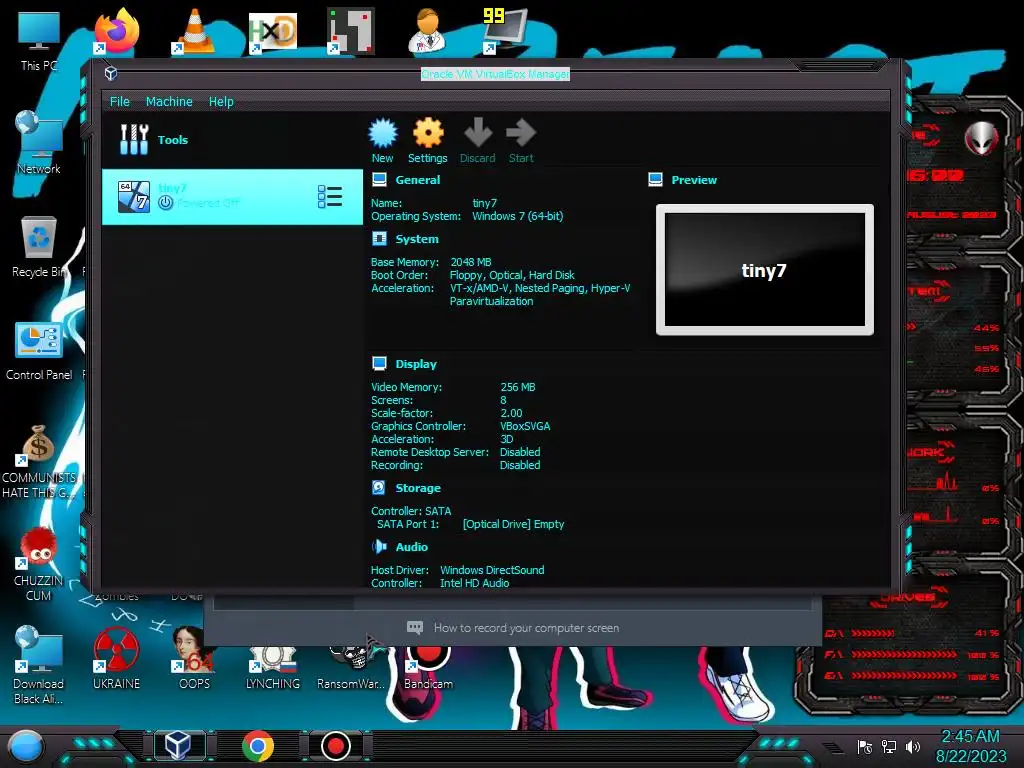Click the Audio speaker icon
This screenshot has width=1024, height=768.
point(379,547)
